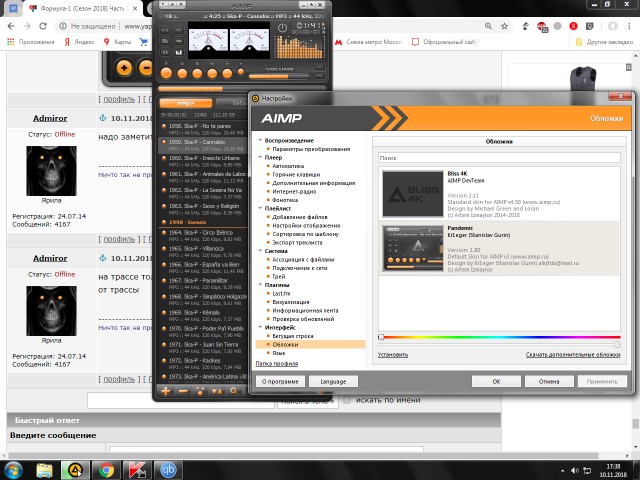Select Бегущая строка in settings tree
The width and height of the screenshot is (640, 480).
(x=293, y=336)
